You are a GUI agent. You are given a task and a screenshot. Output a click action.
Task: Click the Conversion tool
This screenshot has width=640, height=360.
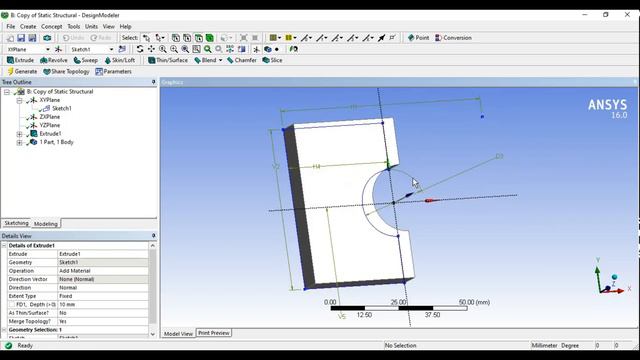(x=453, y=38)
